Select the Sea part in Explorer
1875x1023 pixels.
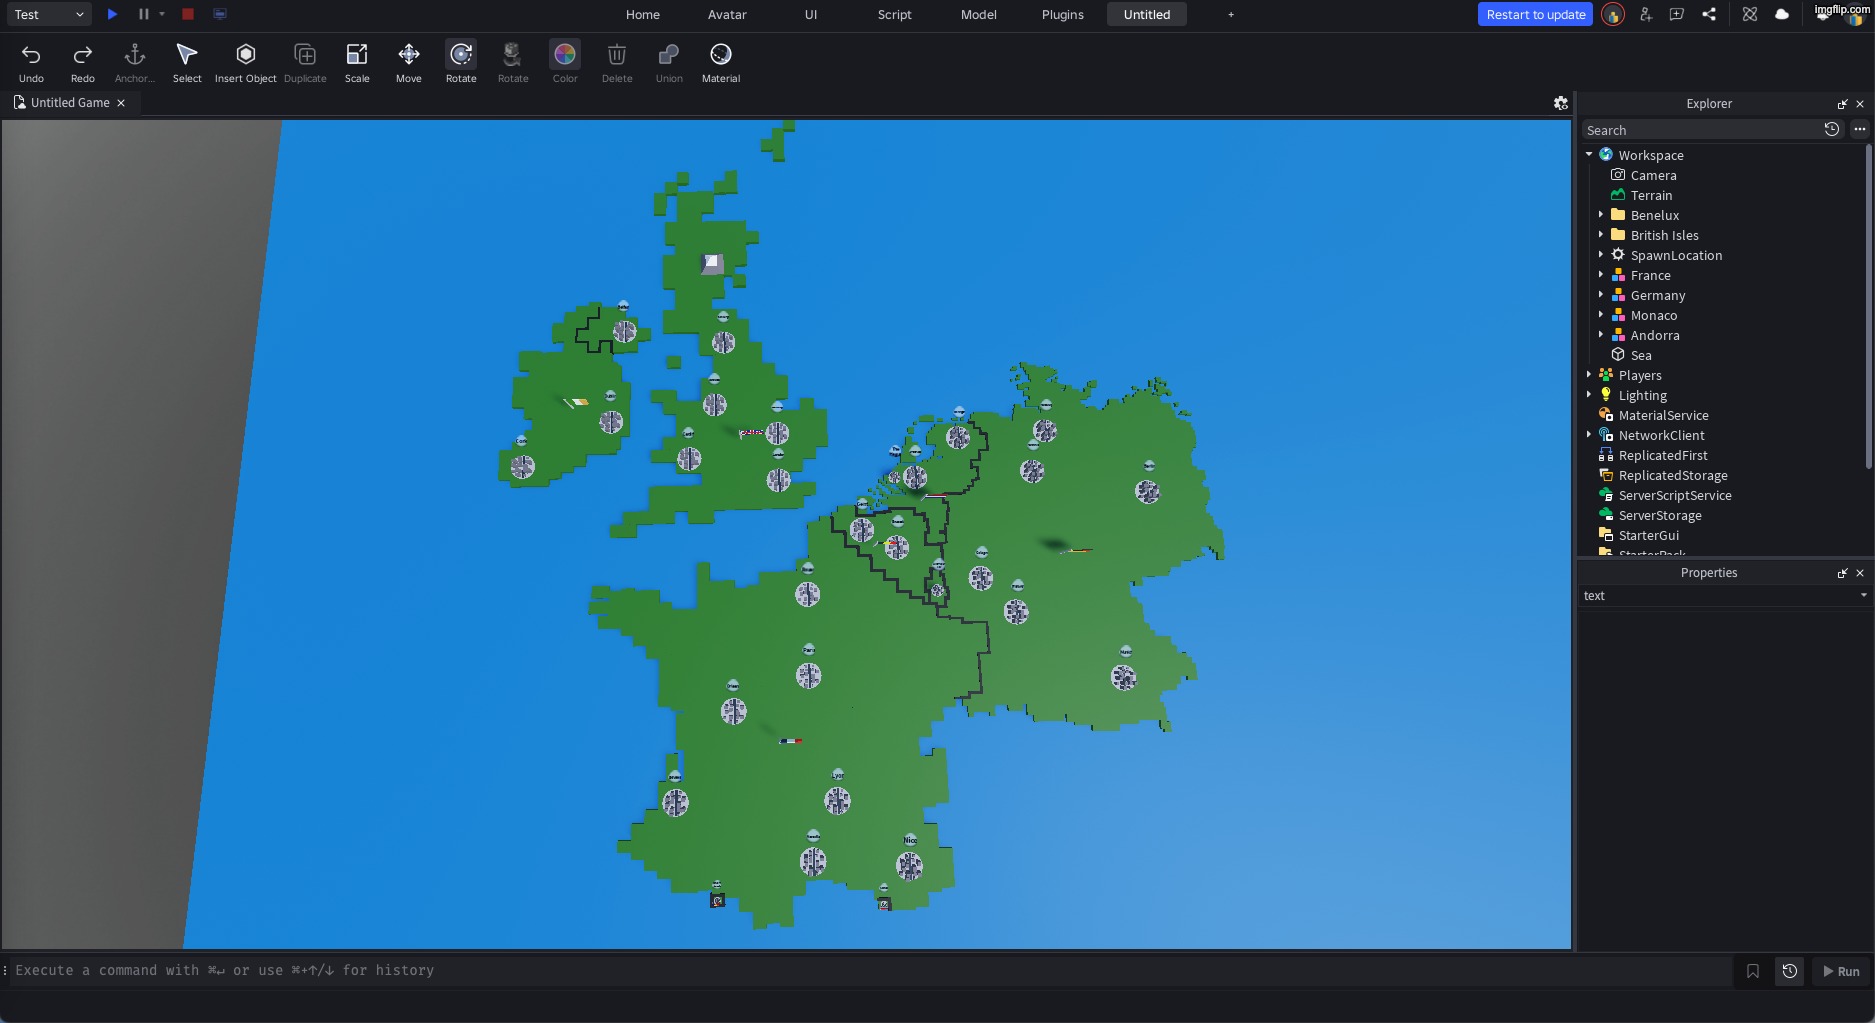1641,355
